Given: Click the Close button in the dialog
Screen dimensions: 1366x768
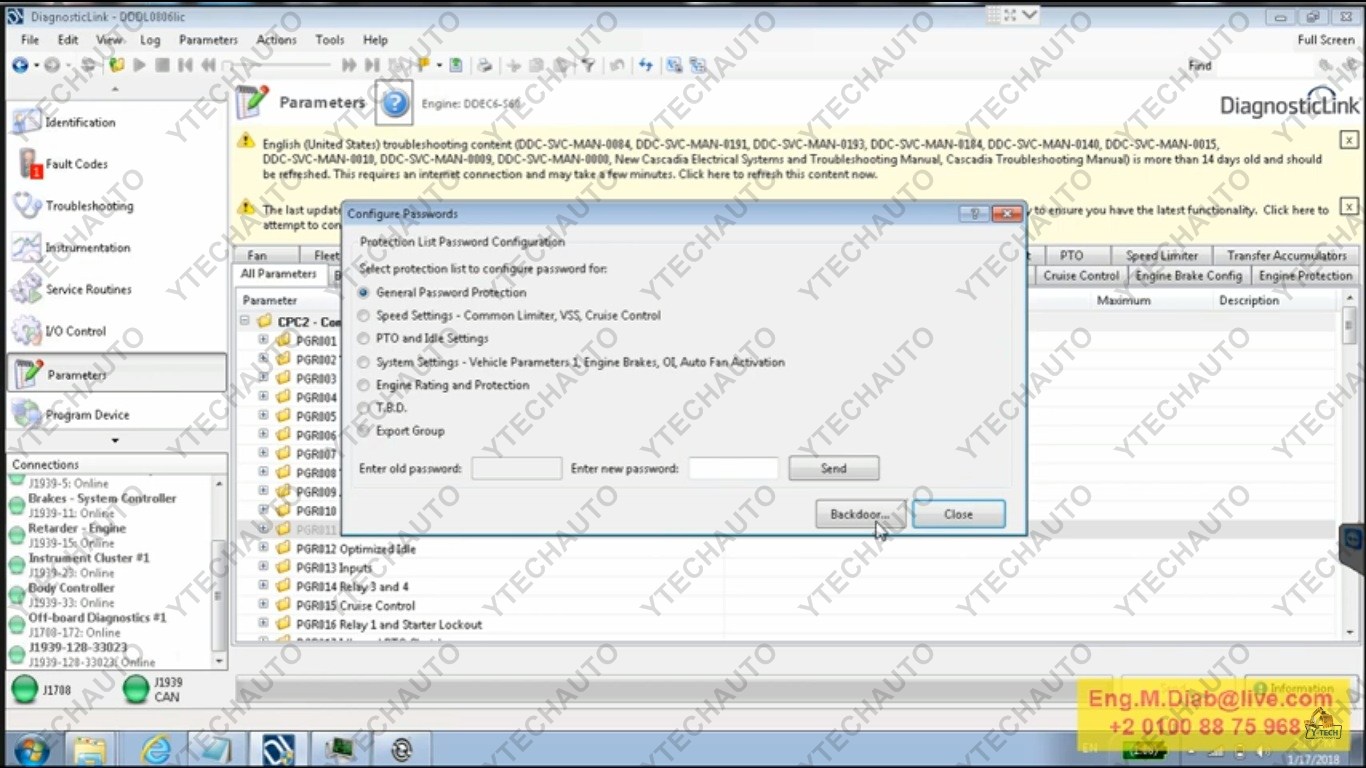Looking at the screenshot, I should pyautogui.click(x=958, y=514).
